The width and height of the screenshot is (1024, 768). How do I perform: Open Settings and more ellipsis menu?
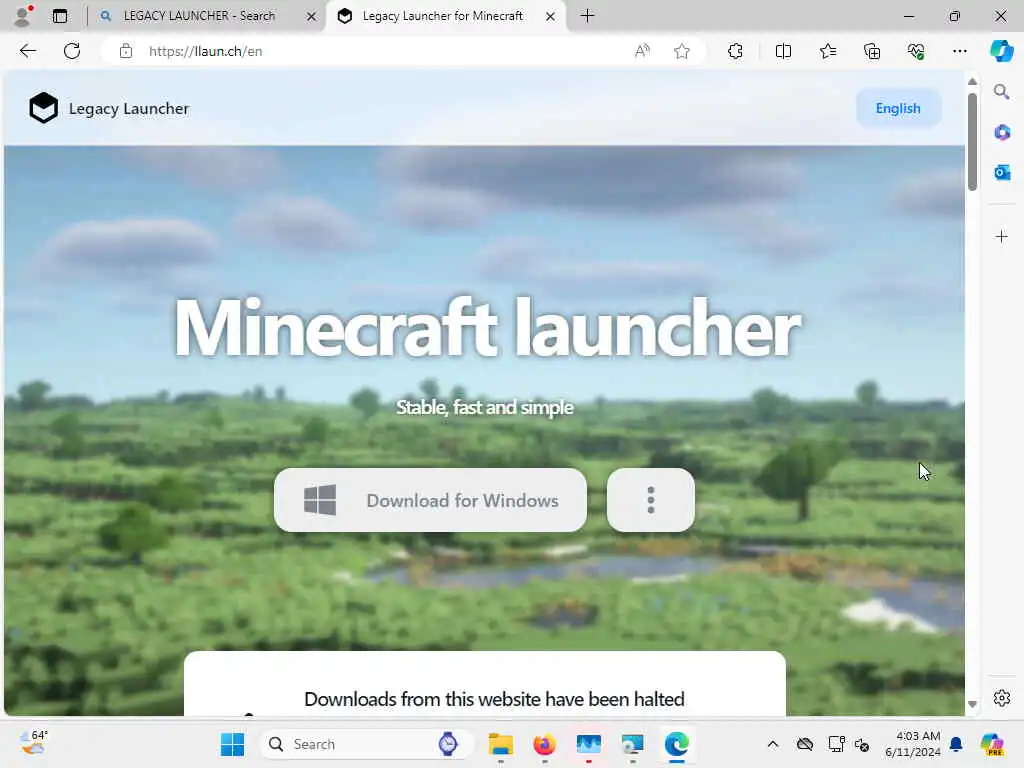click(x=959, y=51)
